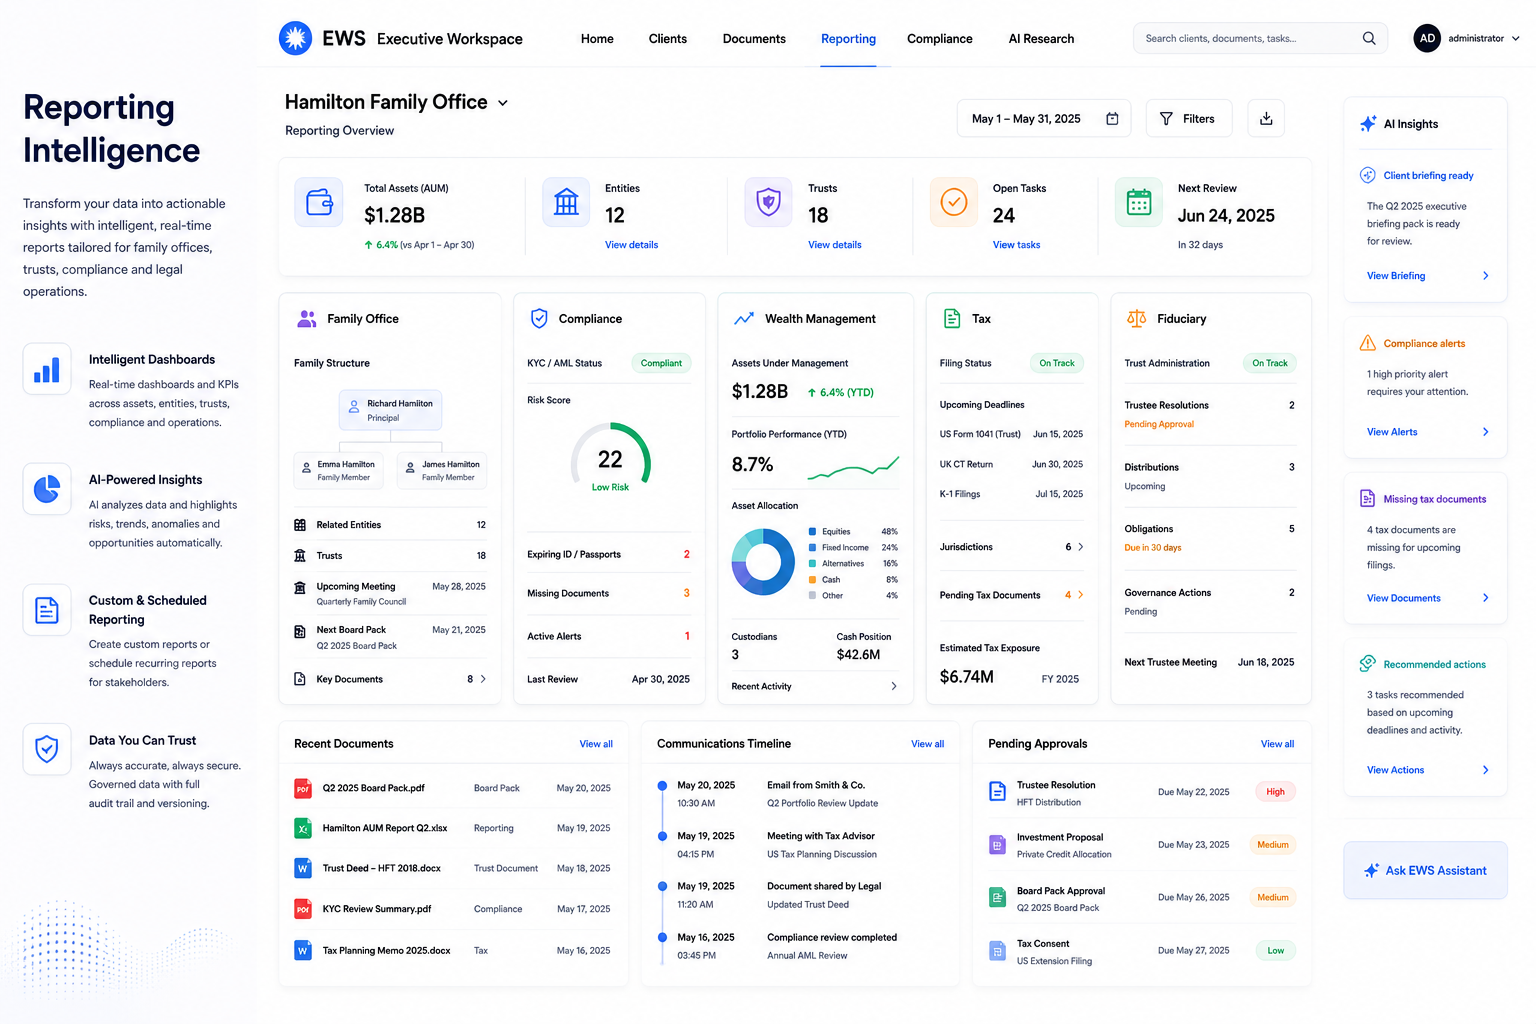Switch to the Documents tab
Screen dimensions: 1536x1024
[754, 39]
